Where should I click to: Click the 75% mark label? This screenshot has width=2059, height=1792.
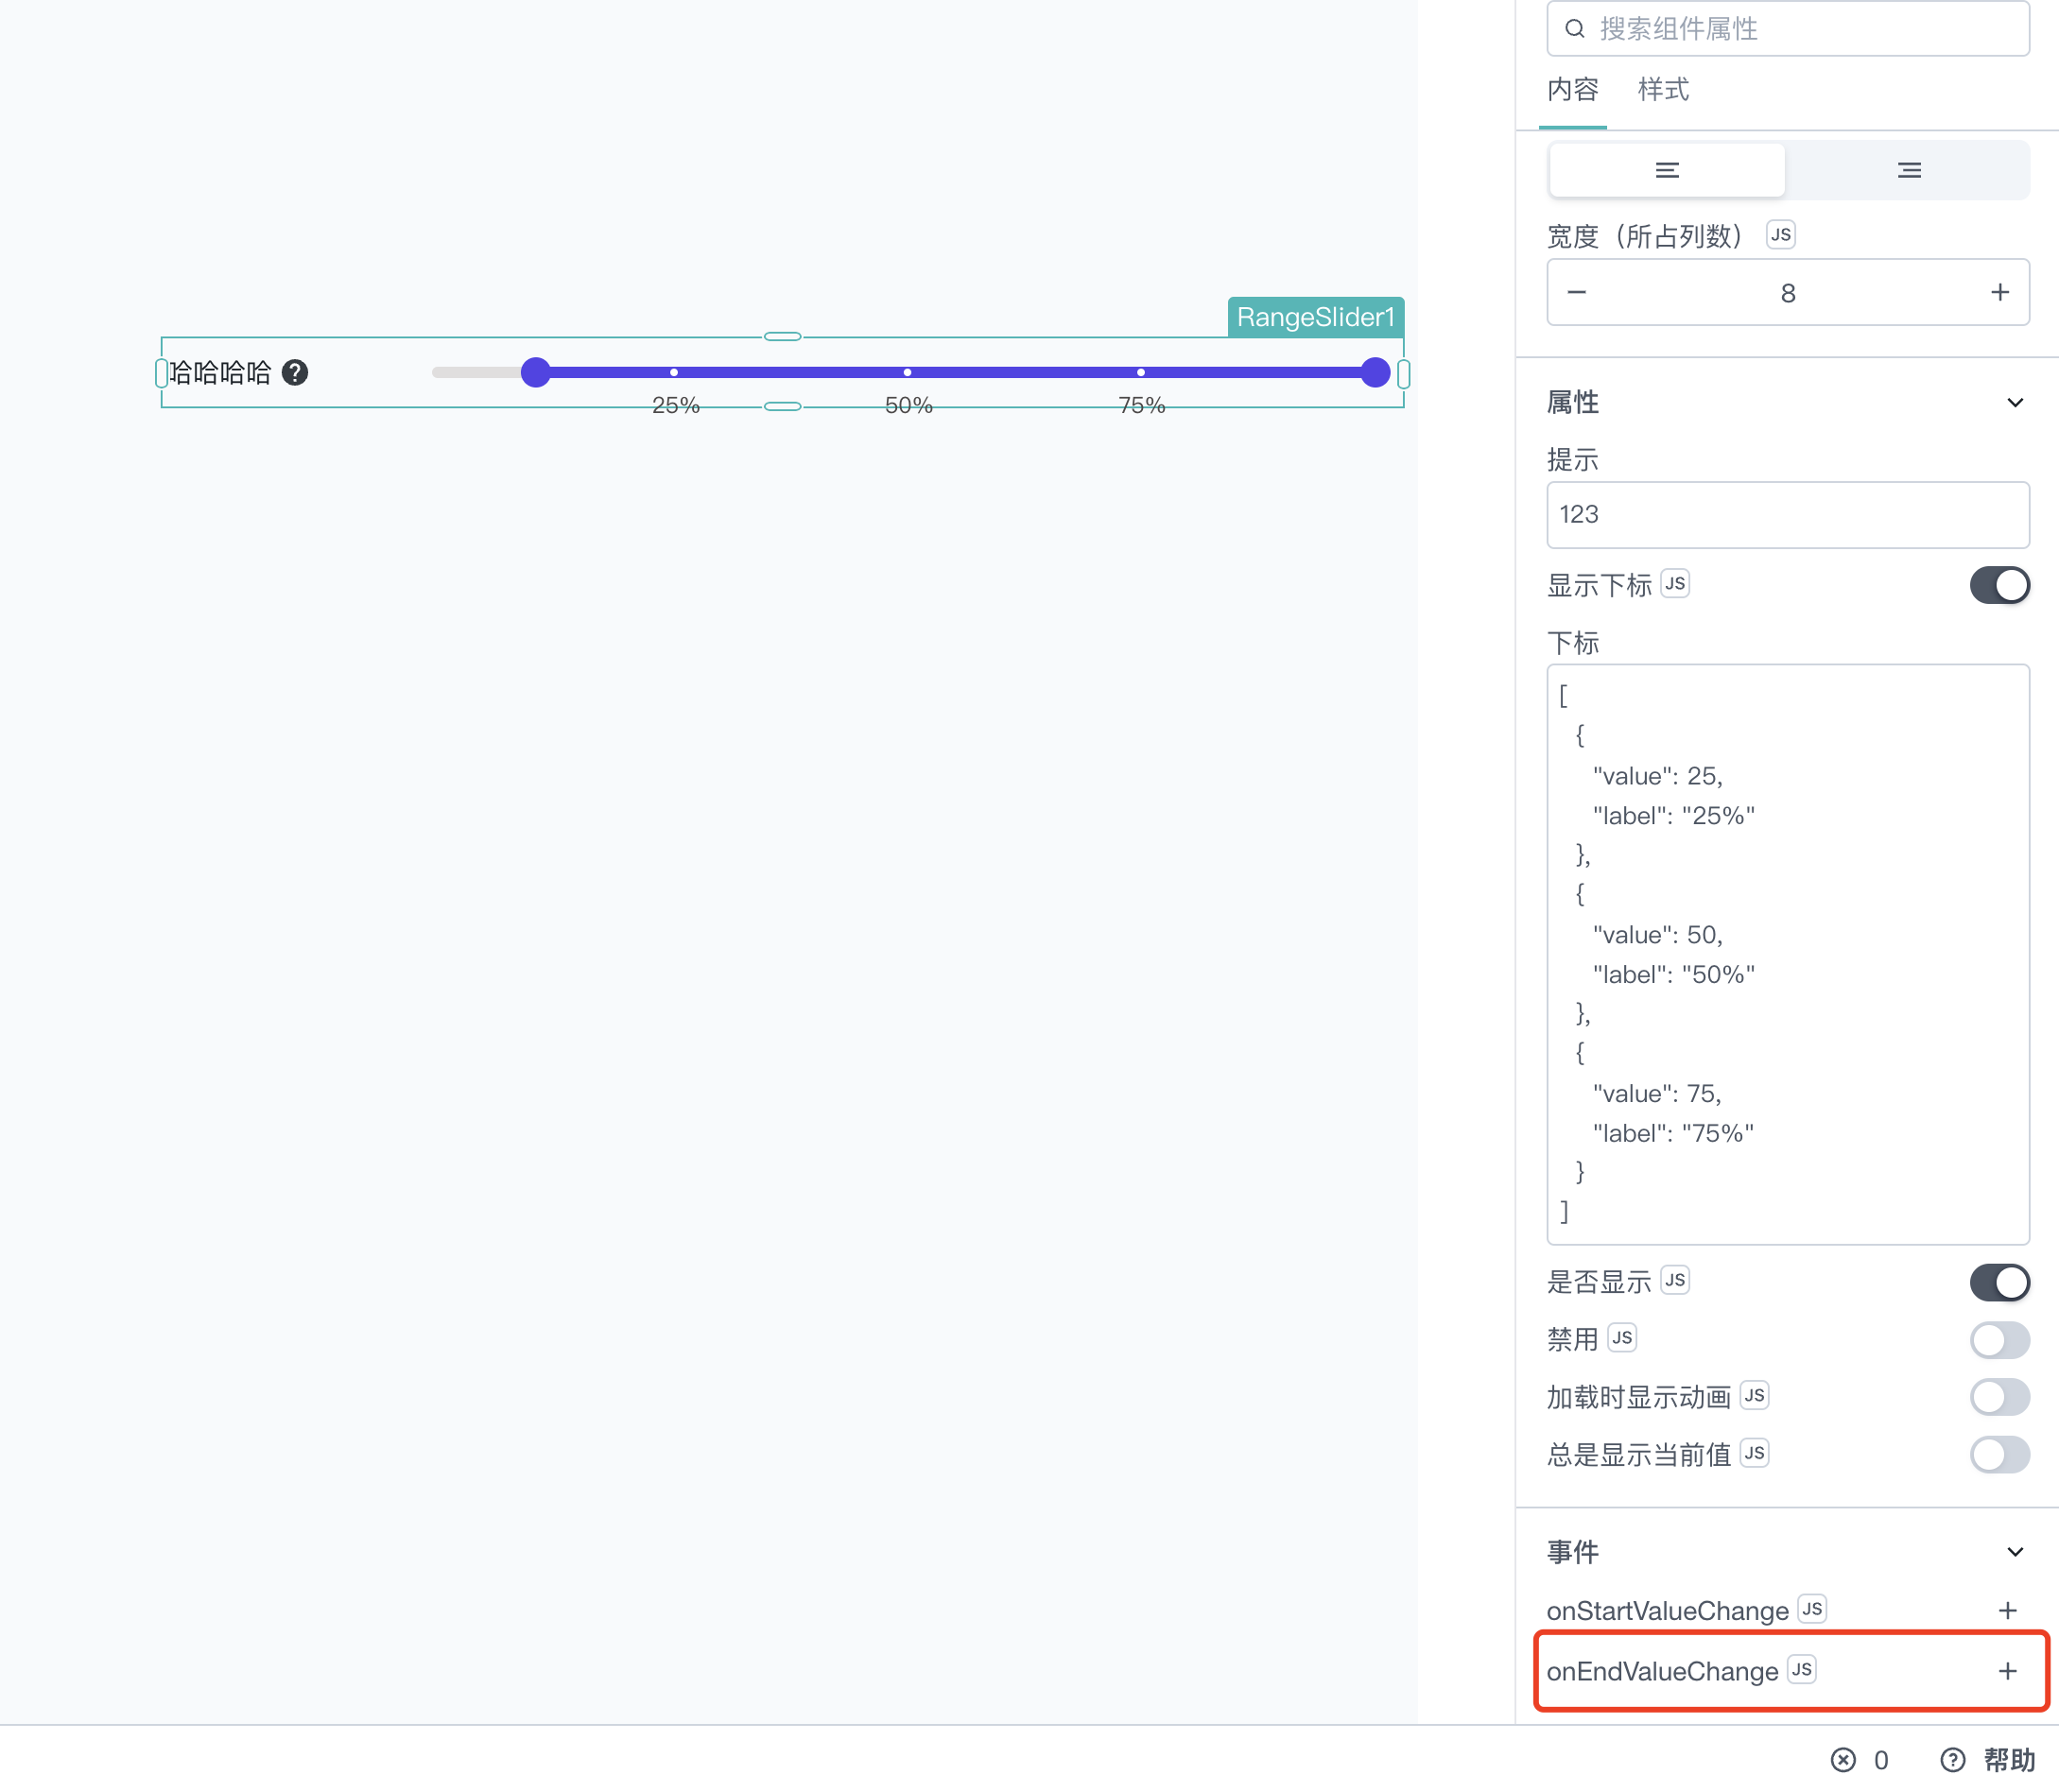1141,405
